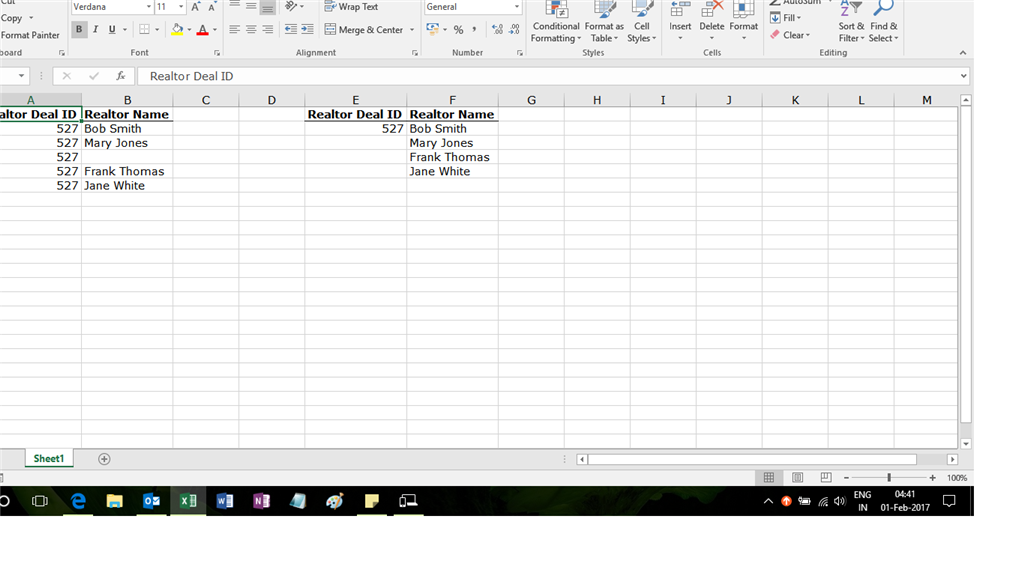Apply Percent Style formatting
This screenshot has height=575, width=1024.
[x=458, y=29]
